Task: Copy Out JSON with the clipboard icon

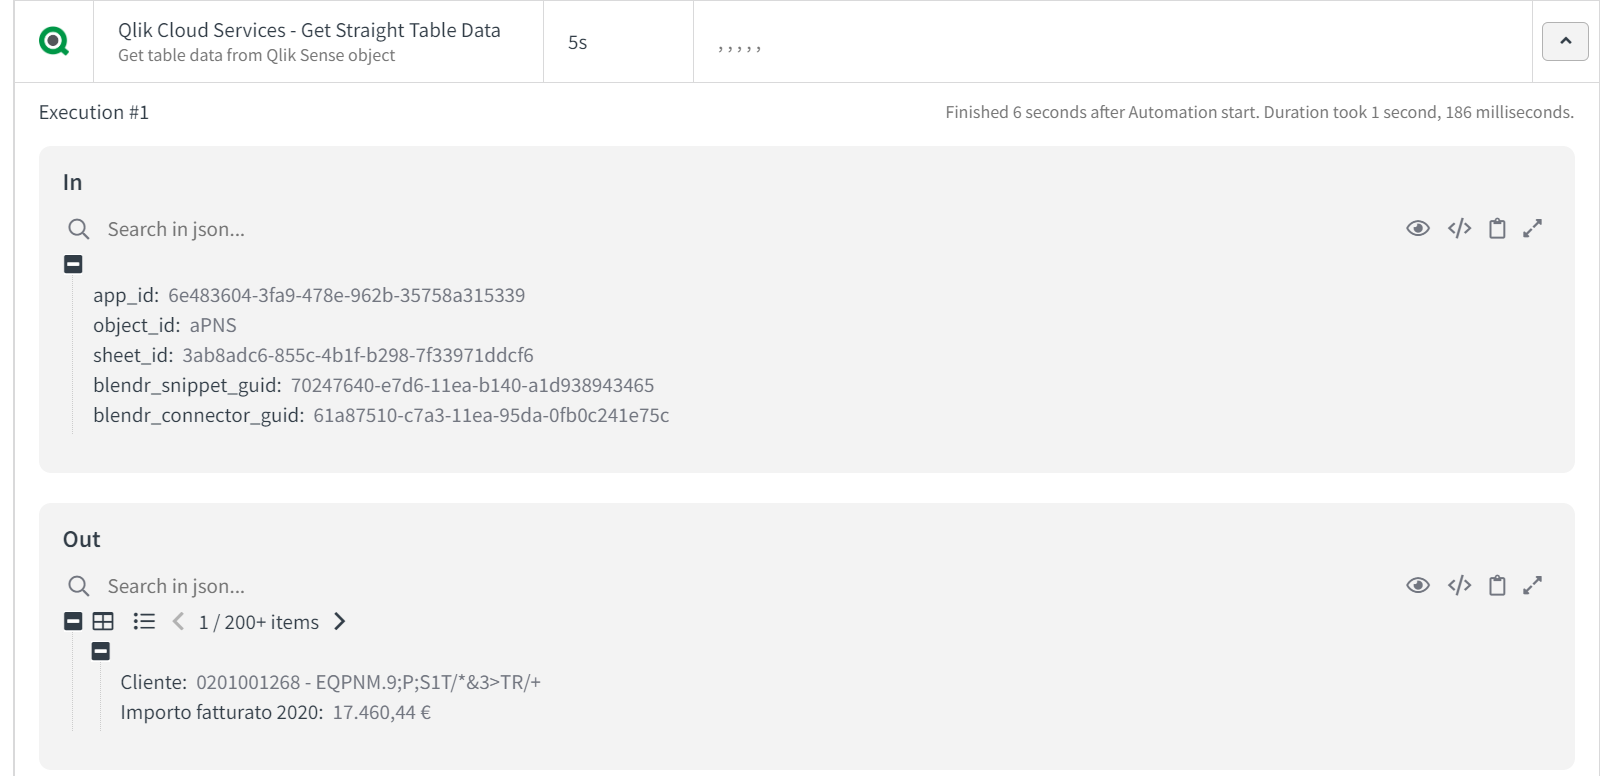Action: pos(1497,586)
